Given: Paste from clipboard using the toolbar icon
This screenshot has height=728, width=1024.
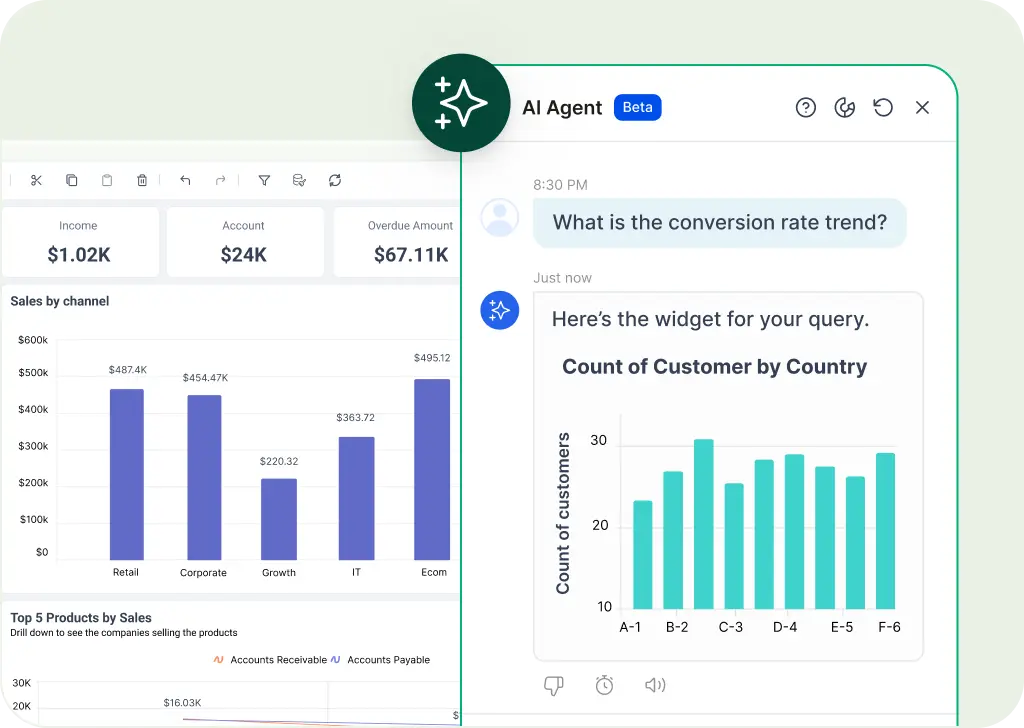Looking at the screenshot, I should pos(106,180).
